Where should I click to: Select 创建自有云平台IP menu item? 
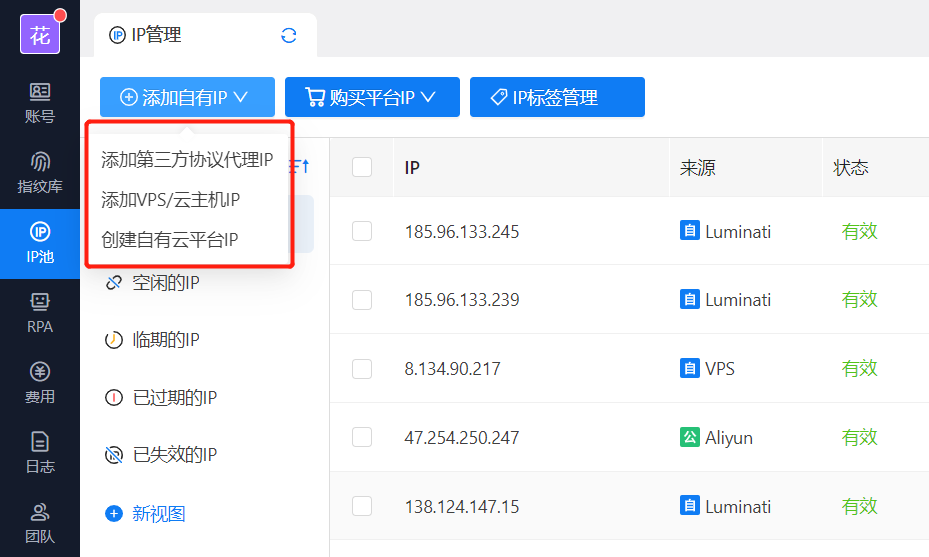(x=170, y=240)
